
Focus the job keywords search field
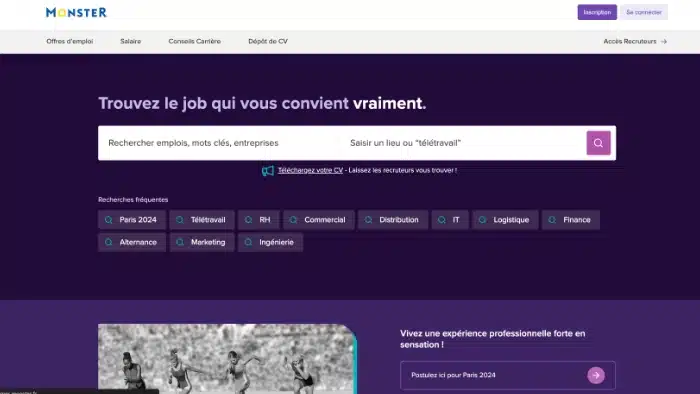pyautogui.click(x=219, y=143)
